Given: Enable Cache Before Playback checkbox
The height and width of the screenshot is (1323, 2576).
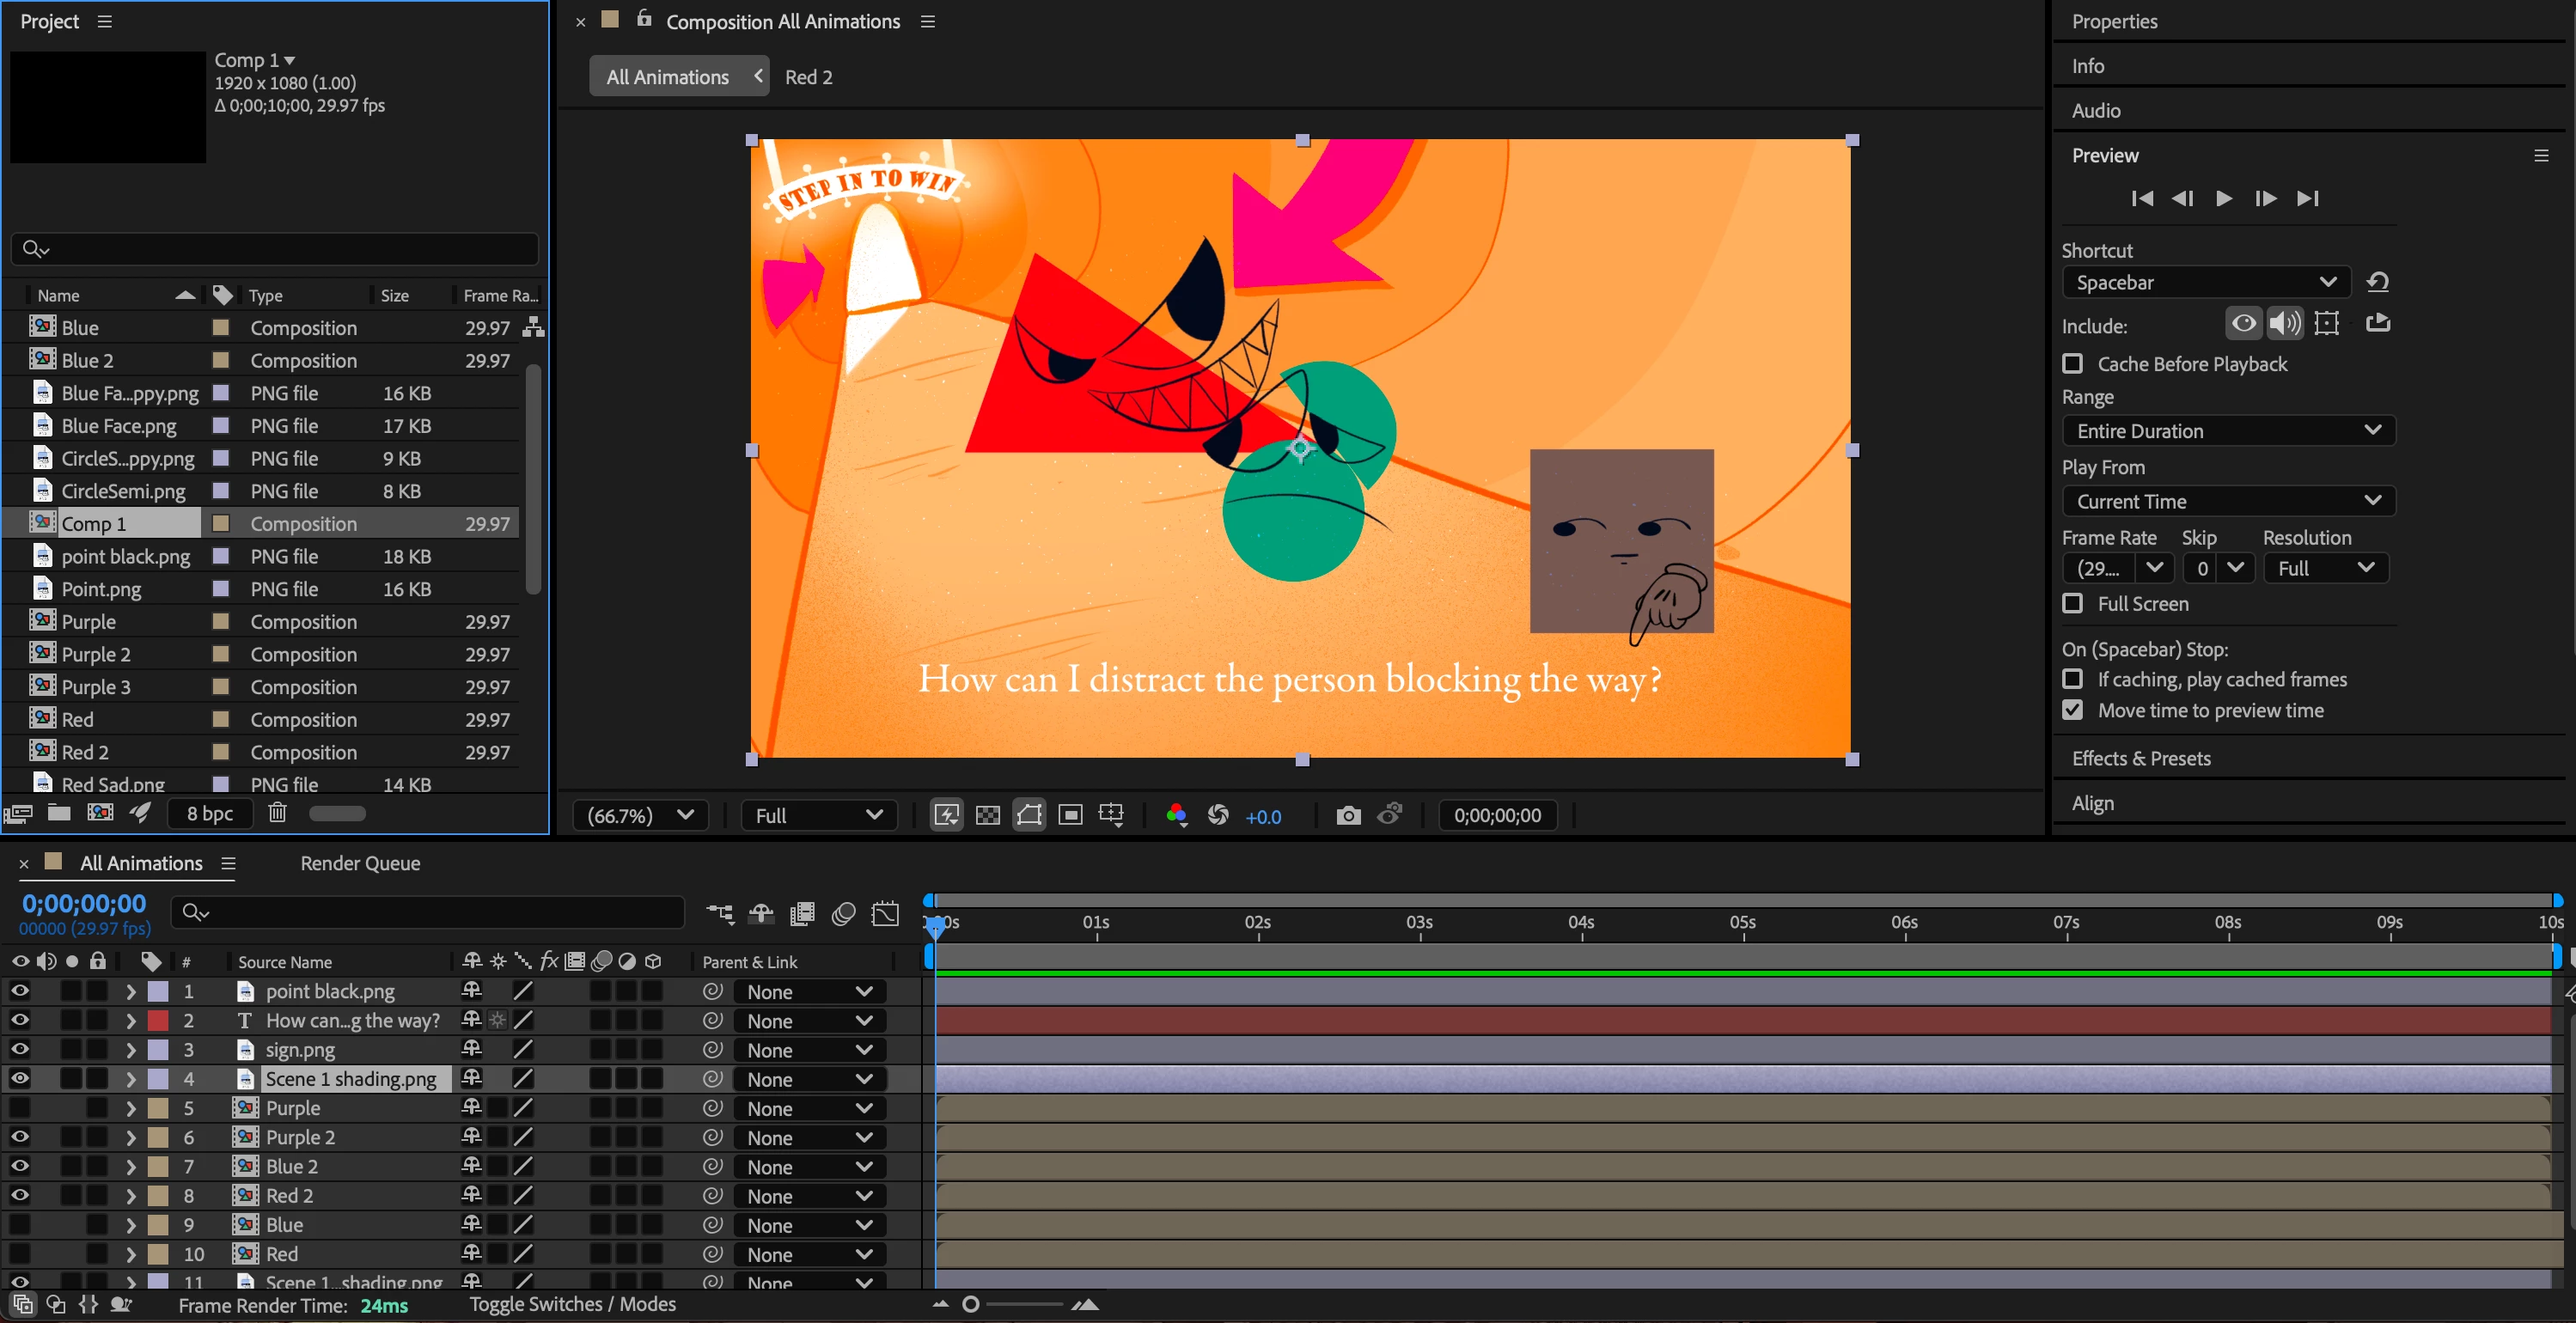Looking at the screenshot, I should (2073, 364).
